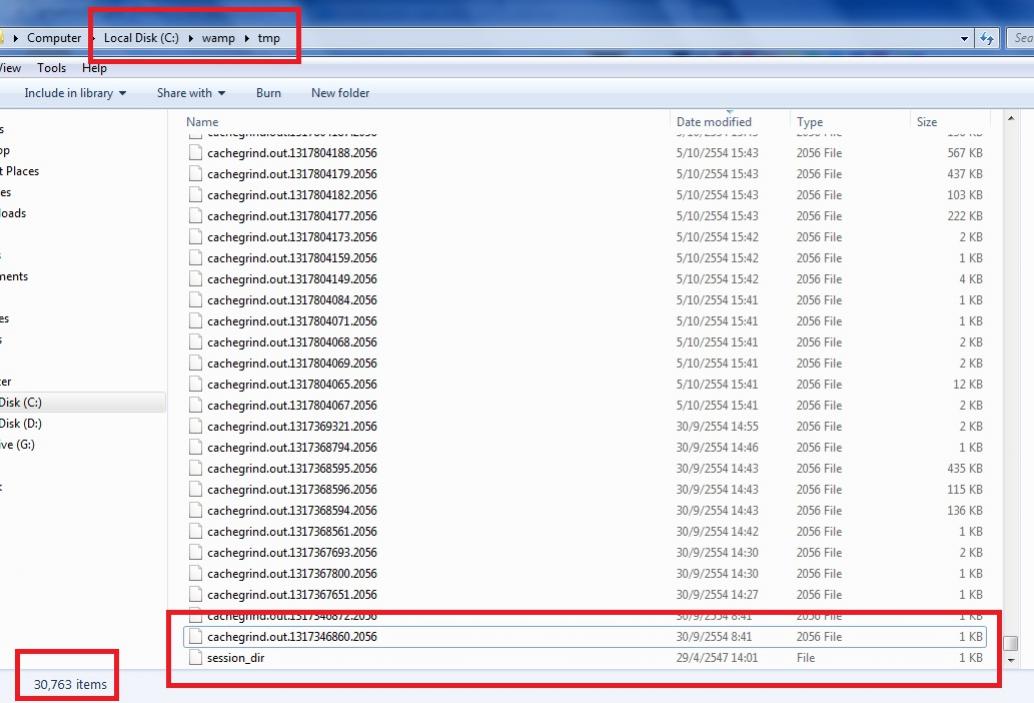Click 567 KB size cell
This screenshot has height=703, width=1034.
click(x=965, y=153)
